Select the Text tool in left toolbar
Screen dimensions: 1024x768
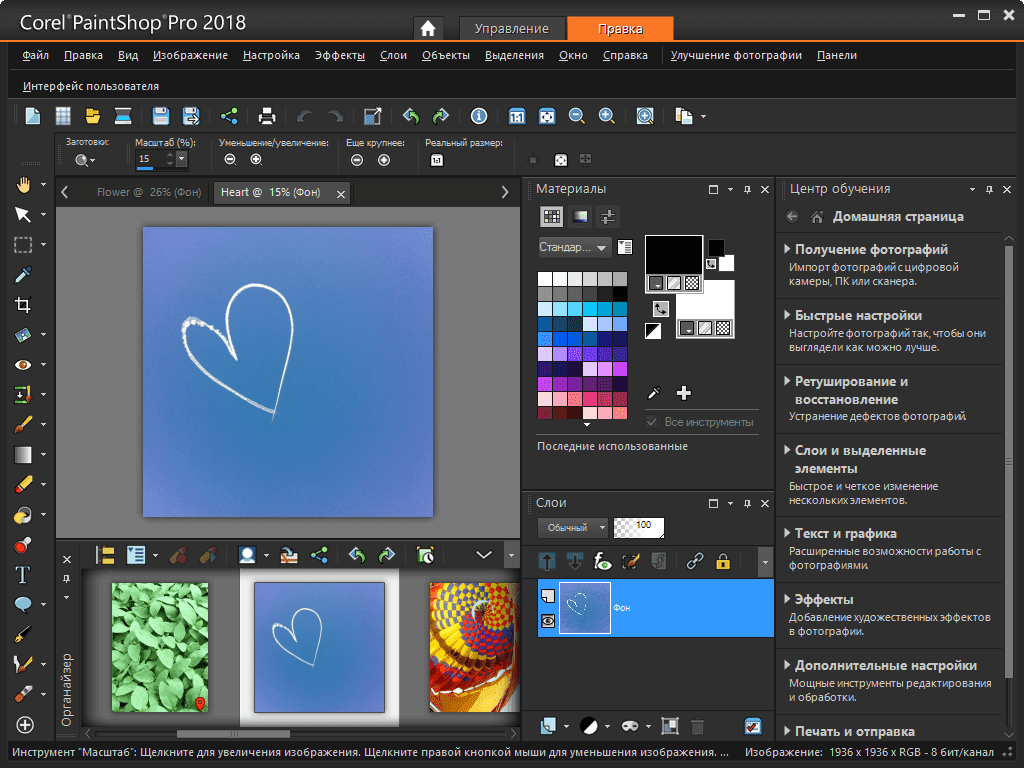coord(22,575)
